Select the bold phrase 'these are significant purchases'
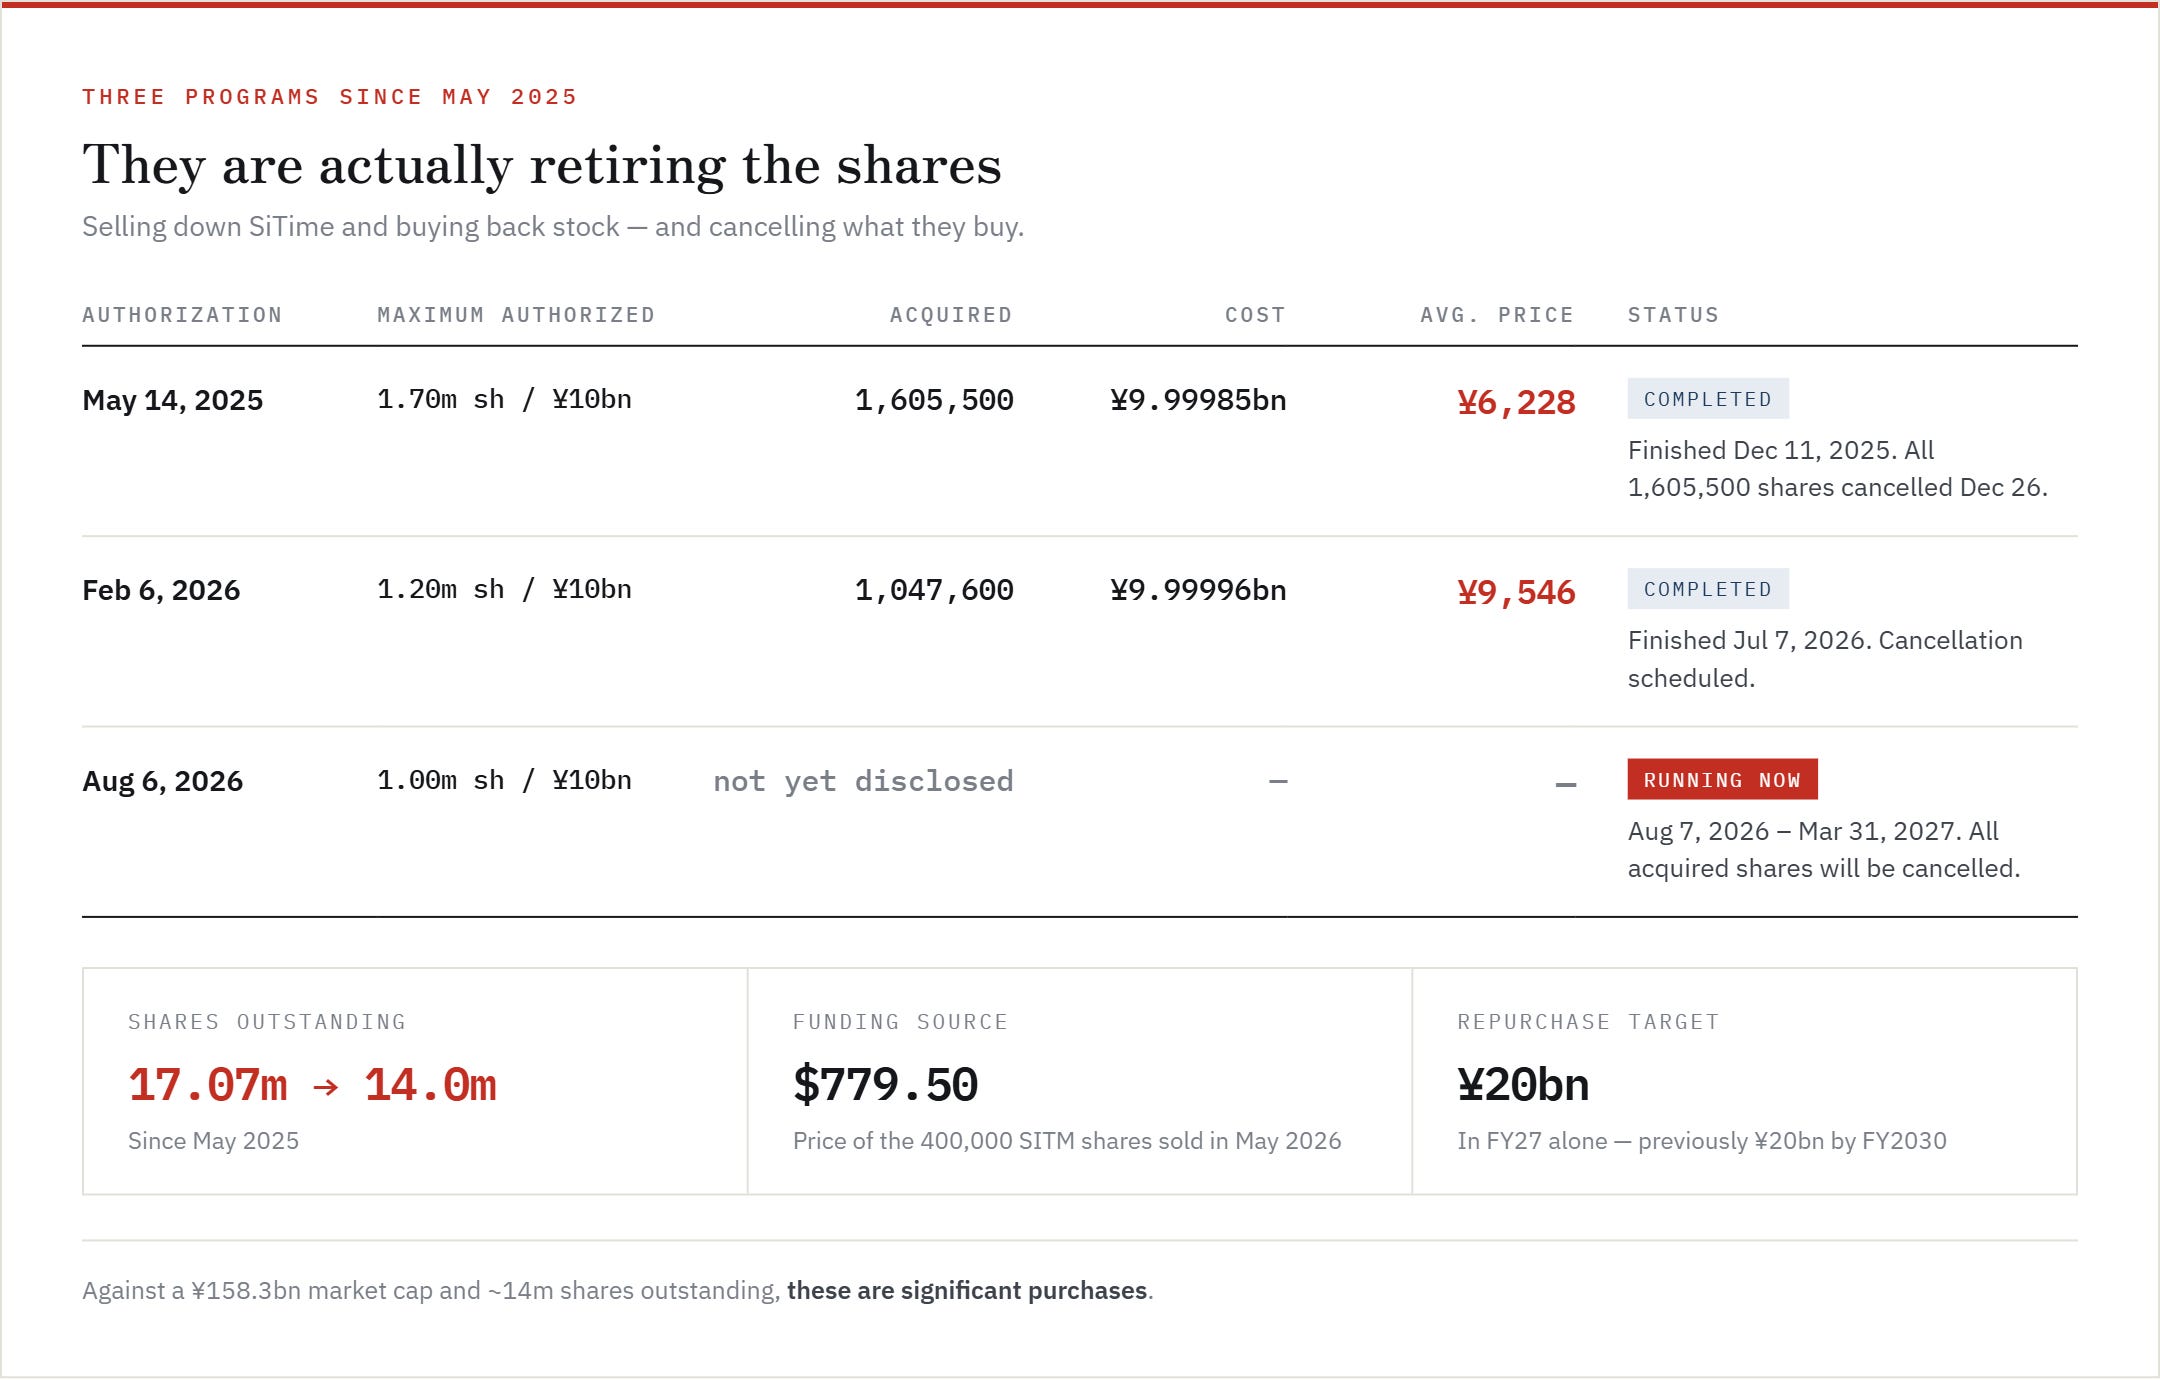Image resolution: width=2160 pixels, height=1380 pixels. (x=967, y=1291)
